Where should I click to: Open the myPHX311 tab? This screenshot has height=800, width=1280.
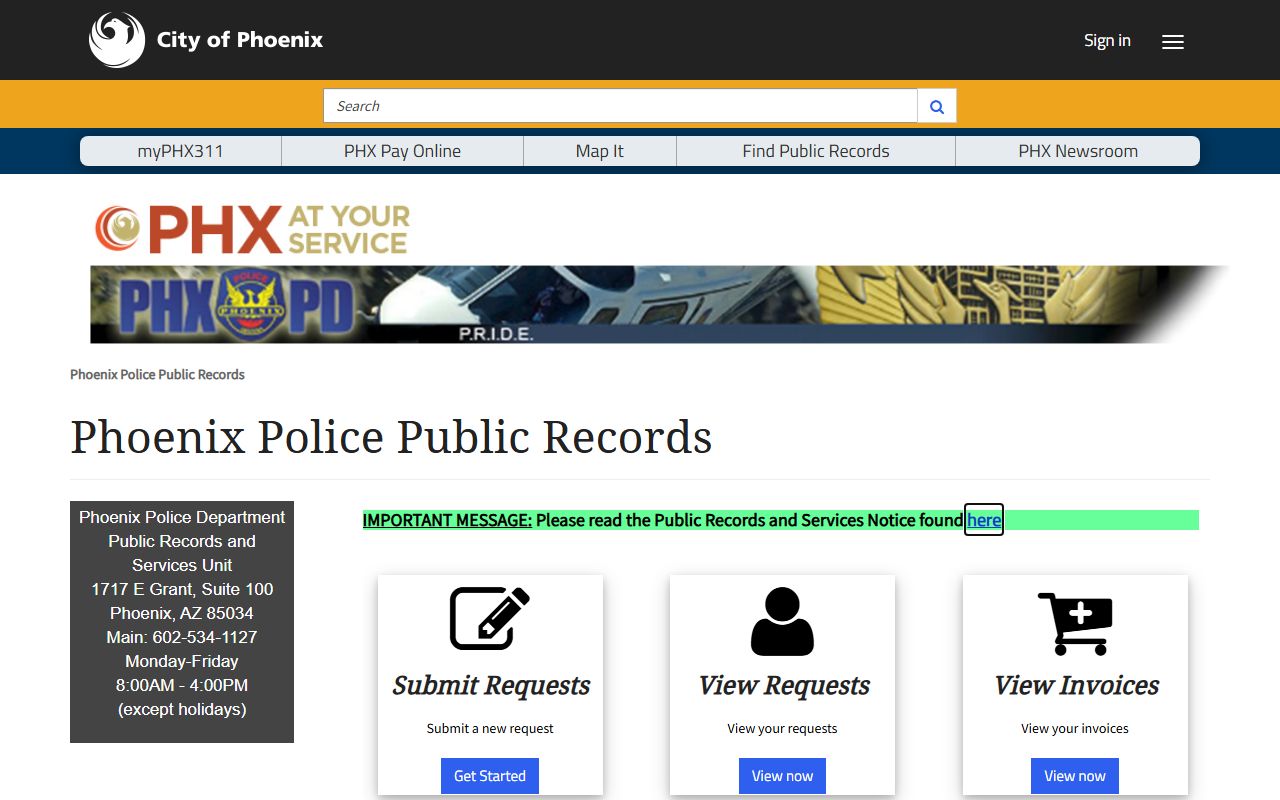(180, 151)
